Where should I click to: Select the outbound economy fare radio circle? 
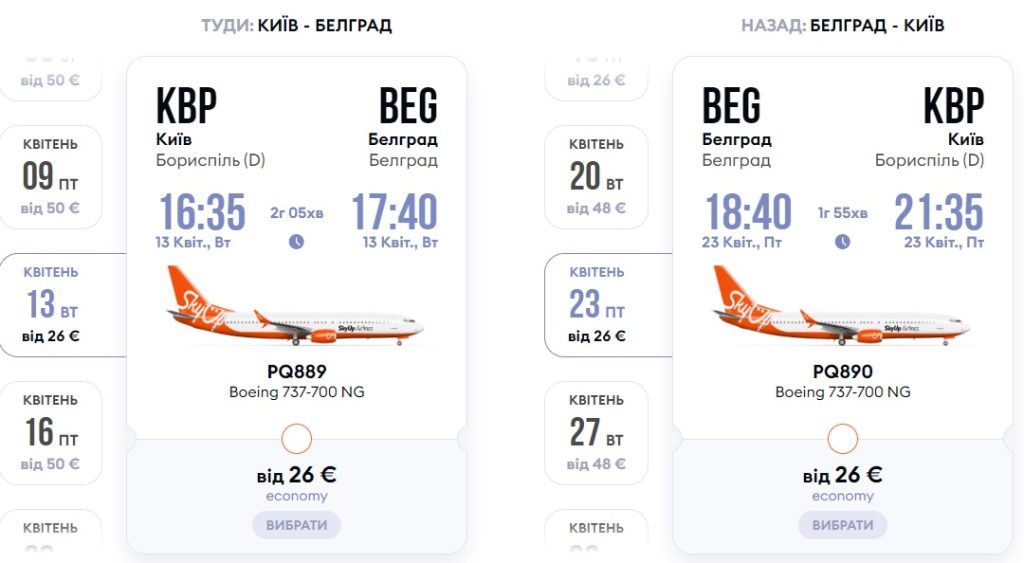coord(297,438)
